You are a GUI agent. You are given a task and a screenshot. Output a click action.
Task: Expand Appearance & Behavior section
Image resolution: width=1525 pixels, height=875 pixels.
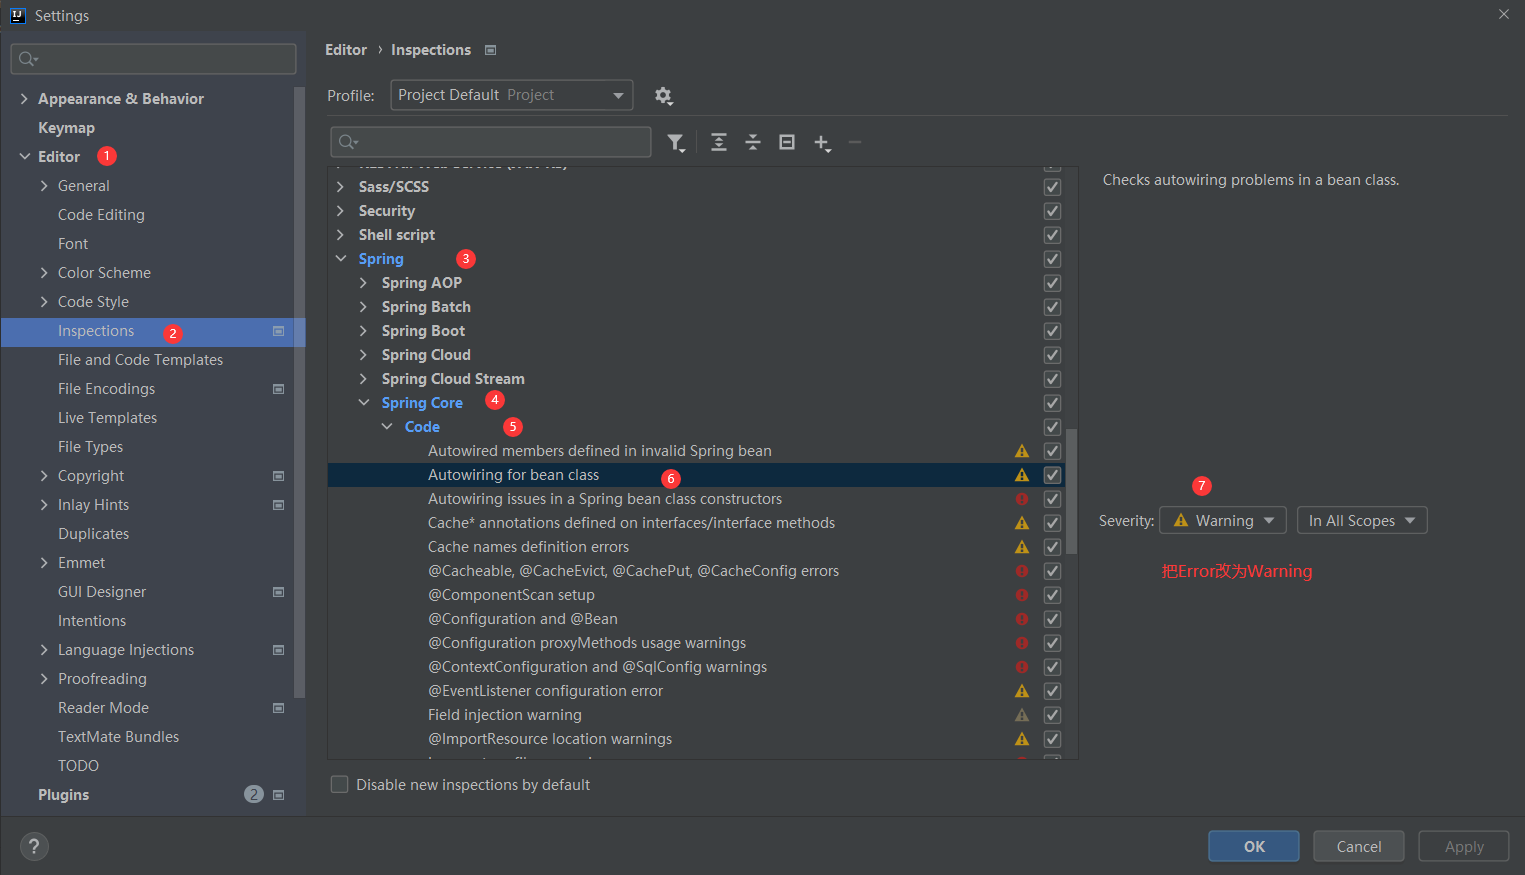coord(24,99)
